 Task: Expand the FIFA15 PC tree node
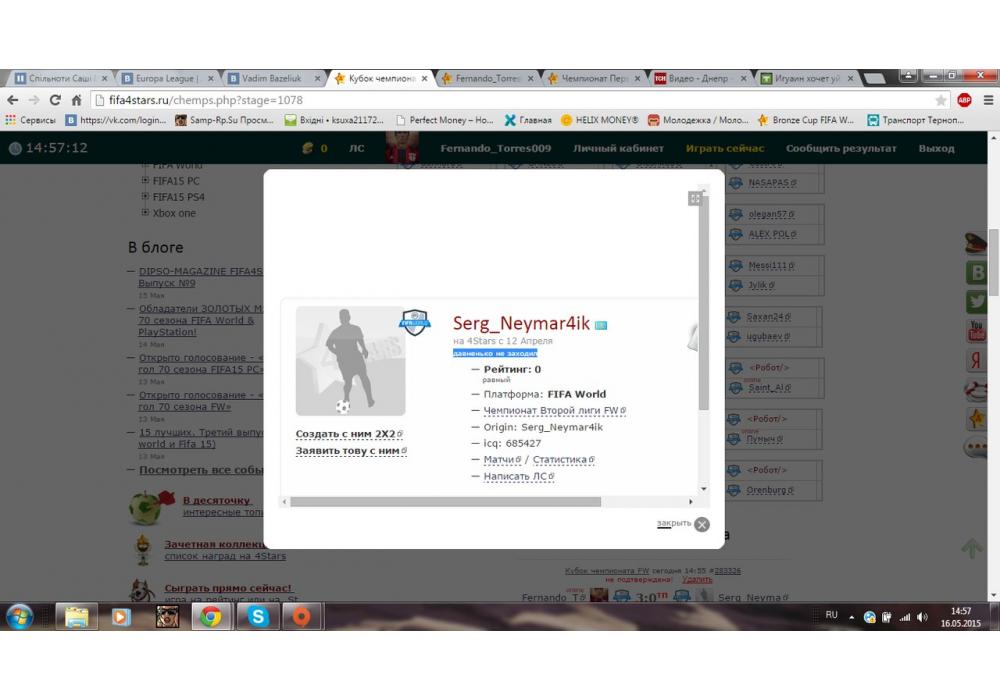[x=145, y=181]
